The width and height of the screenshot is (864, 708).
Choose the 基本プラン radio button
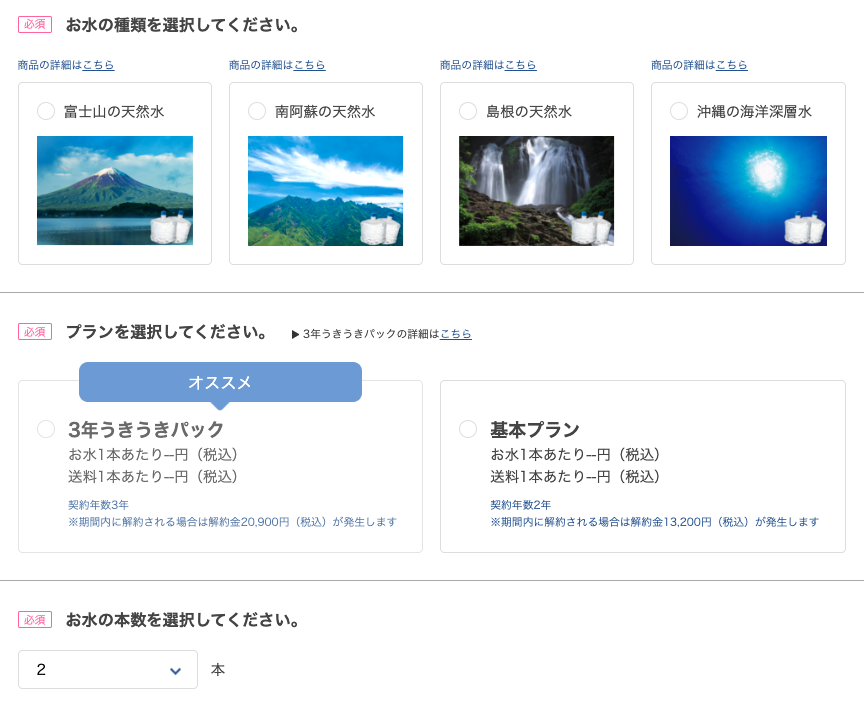468,429
